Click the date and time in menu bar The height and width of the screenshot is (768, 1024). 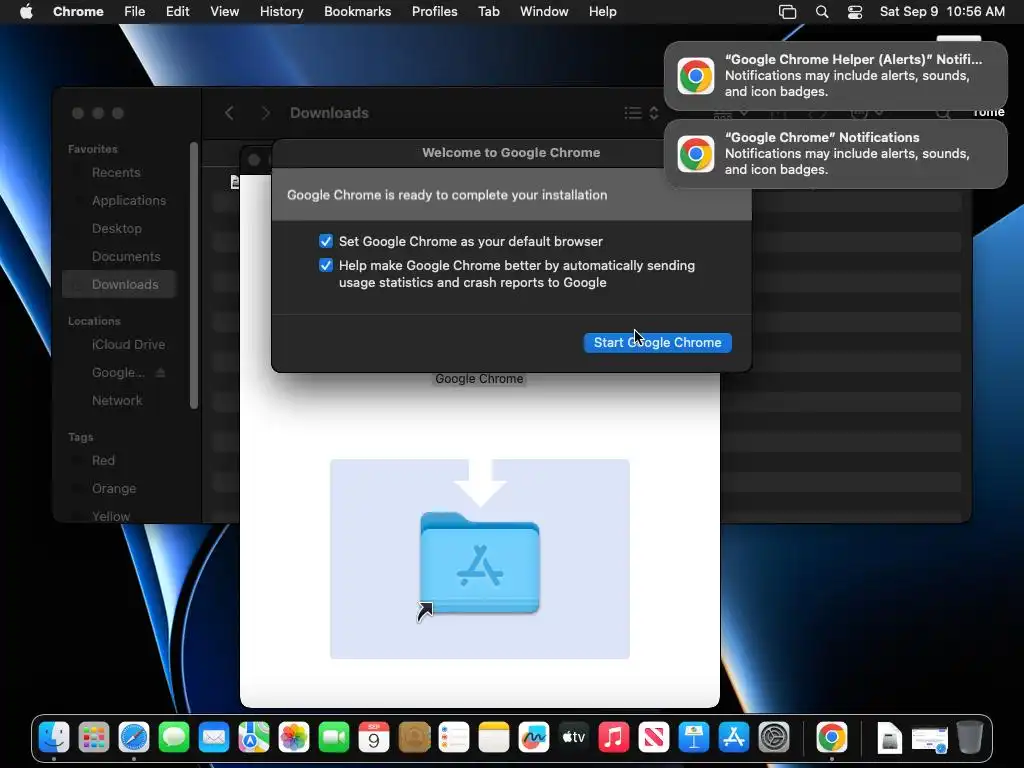[x=942, y=12]
